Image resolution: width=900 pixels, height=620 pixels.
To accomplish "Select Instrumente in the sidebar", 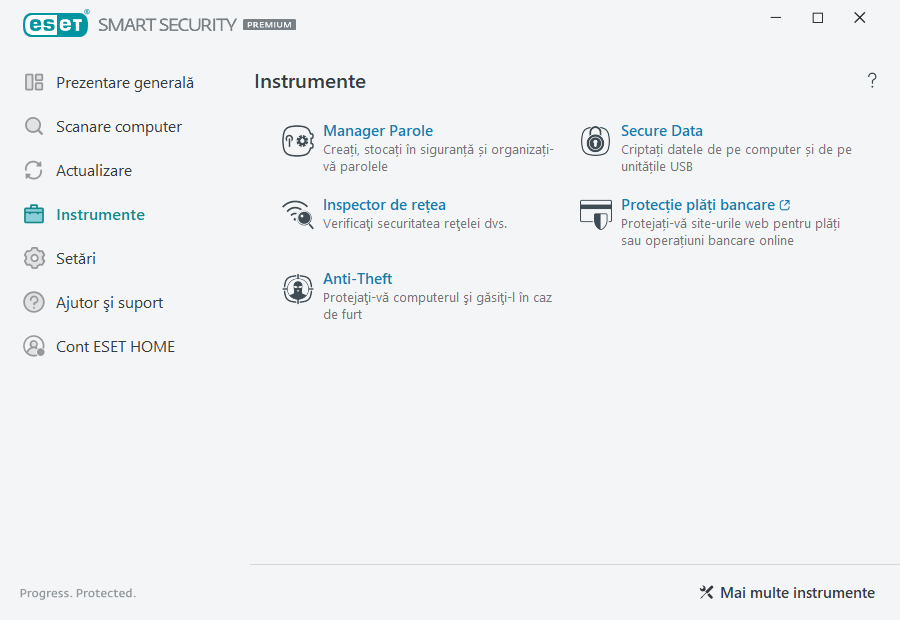I will (x=101, y=214).
